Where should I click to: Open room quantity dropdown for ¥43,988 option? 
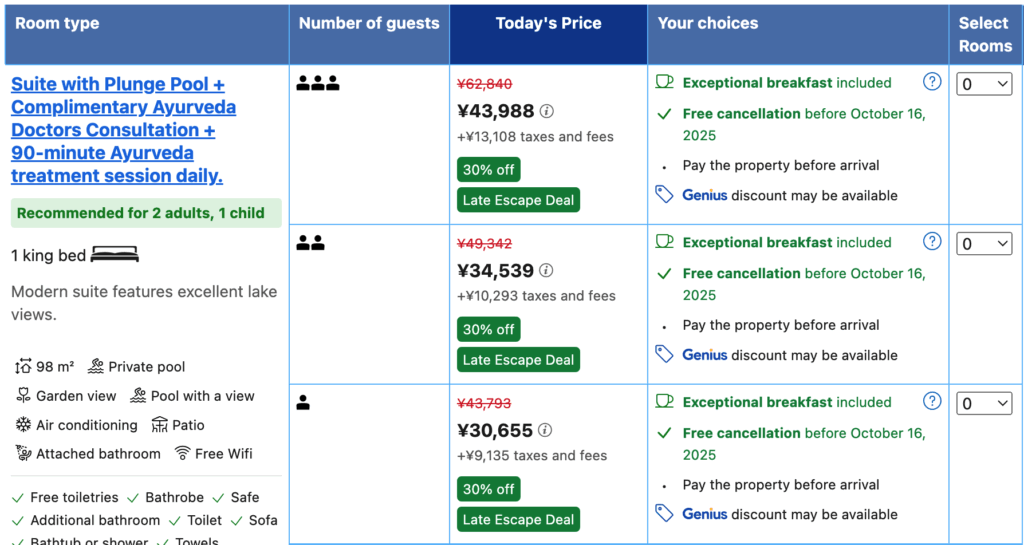click(985, 85)
